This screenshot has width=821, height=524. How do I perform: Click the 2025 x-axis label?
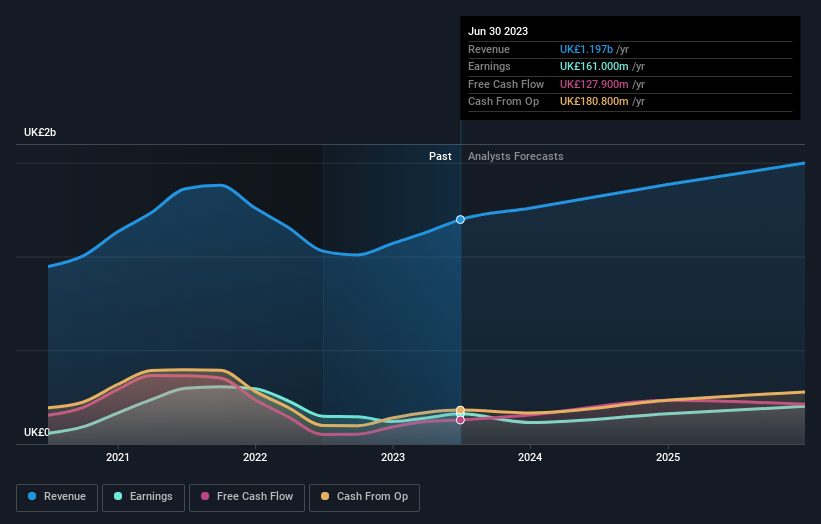coord(668,457)
